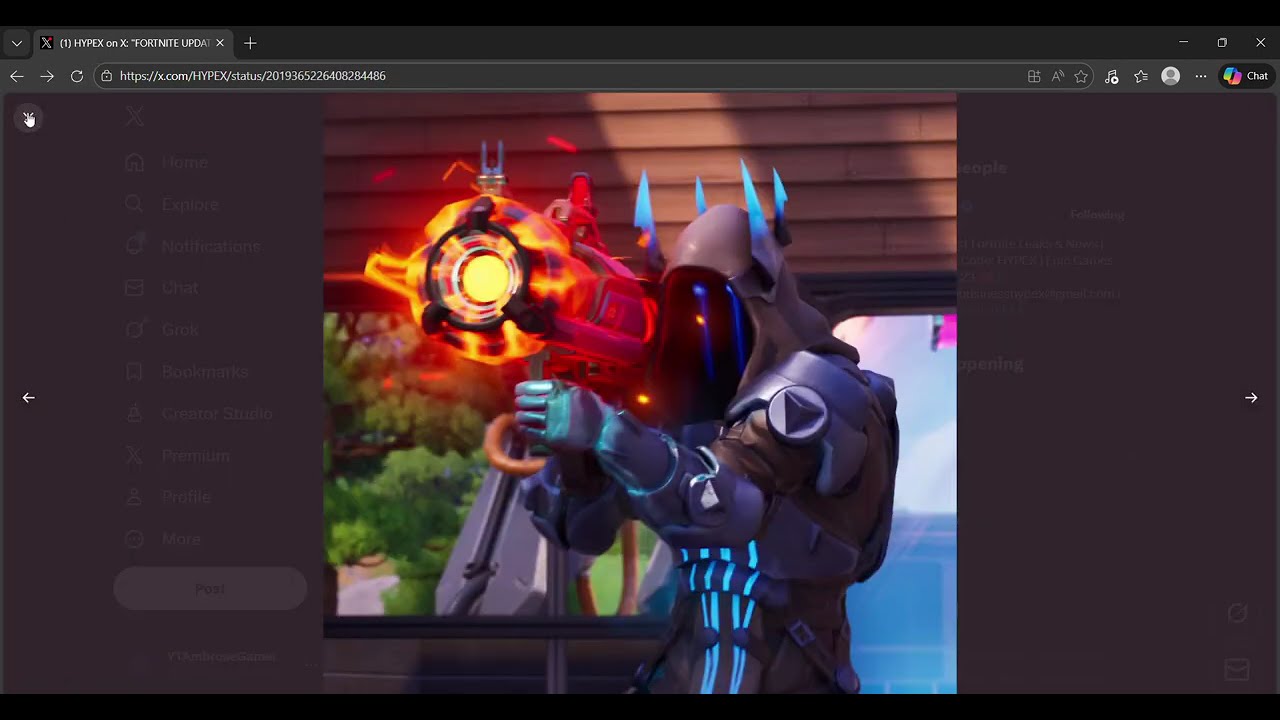Click the X tab favicon
This screenshot has width=1280, height=720.
click(46, 43)
